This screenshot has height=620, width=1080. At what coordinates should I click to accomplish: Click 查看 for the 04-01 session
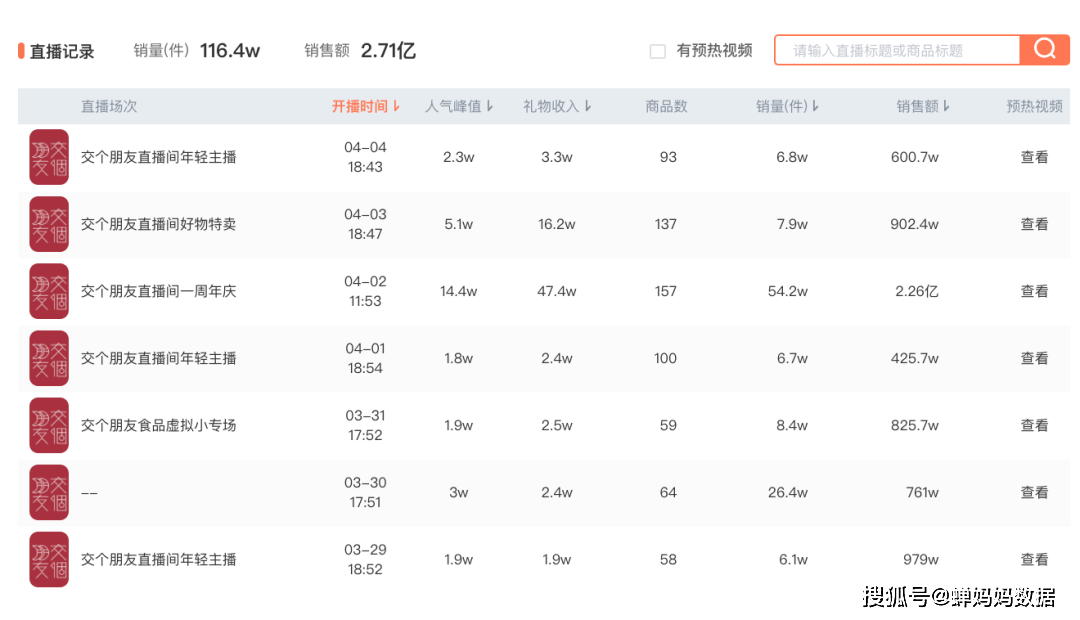point(1034,358)
